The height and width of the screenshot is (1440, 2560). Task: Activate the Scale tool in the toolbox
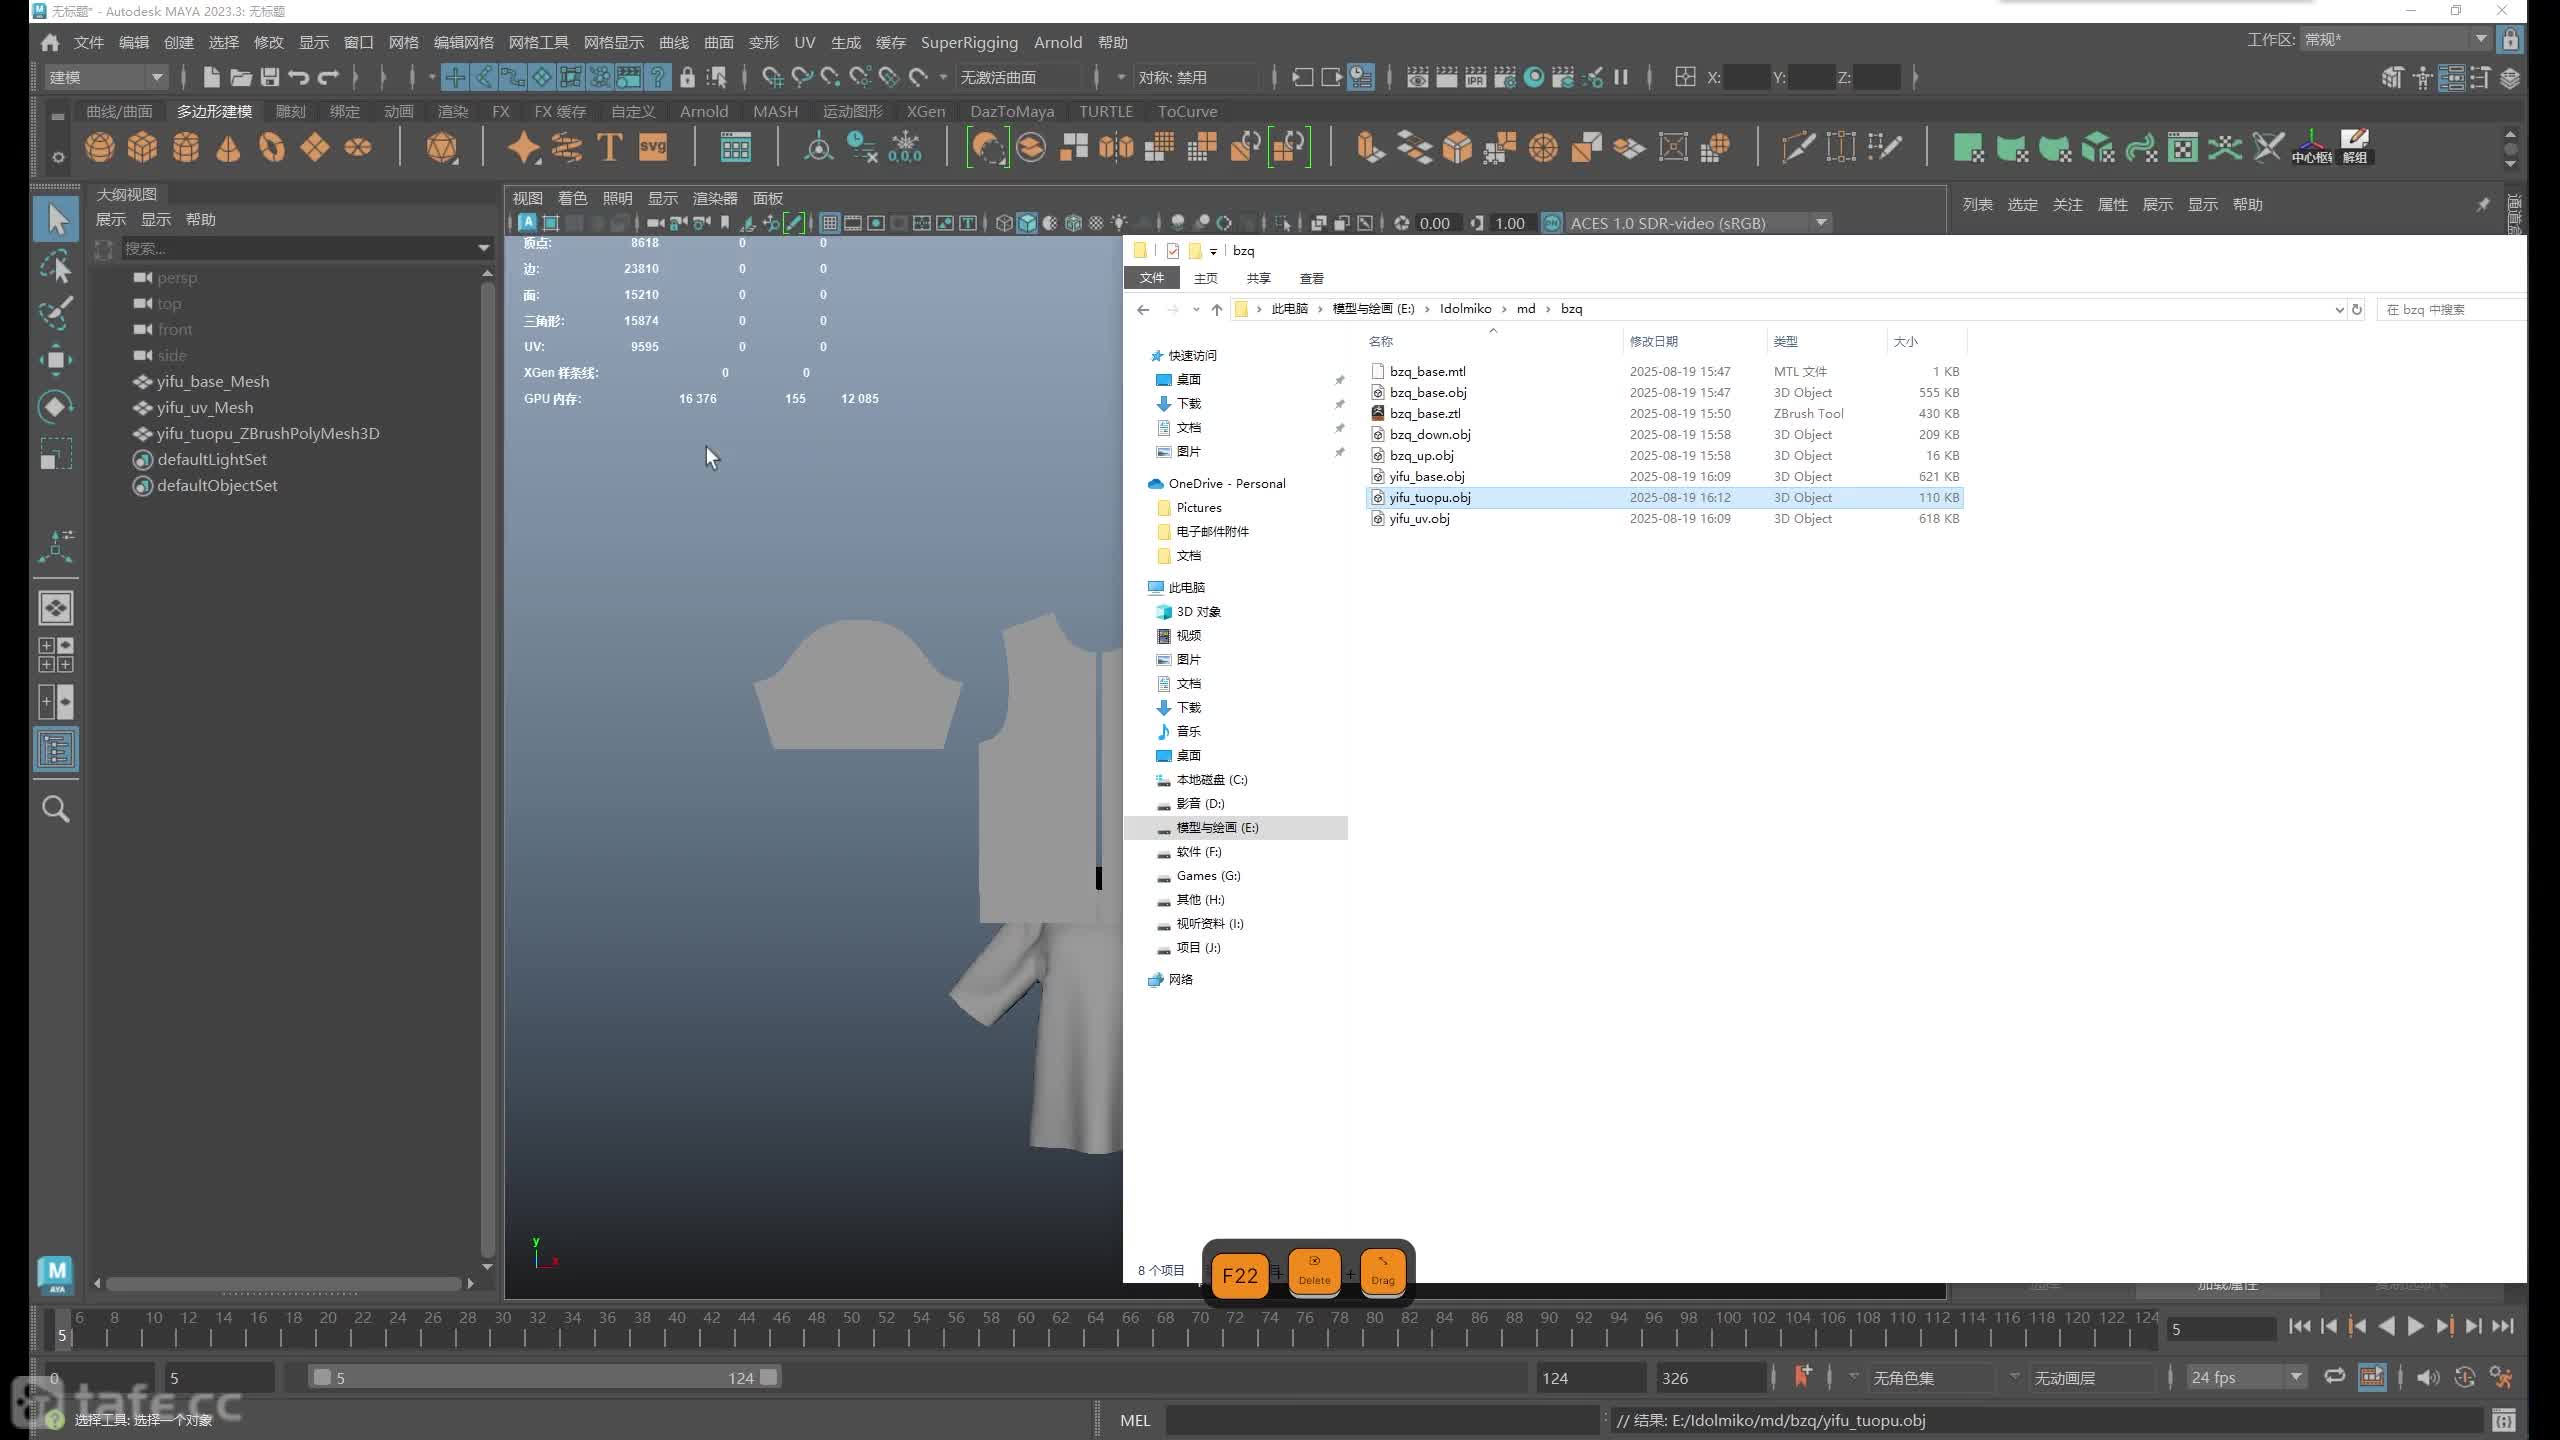coord(56,454)
